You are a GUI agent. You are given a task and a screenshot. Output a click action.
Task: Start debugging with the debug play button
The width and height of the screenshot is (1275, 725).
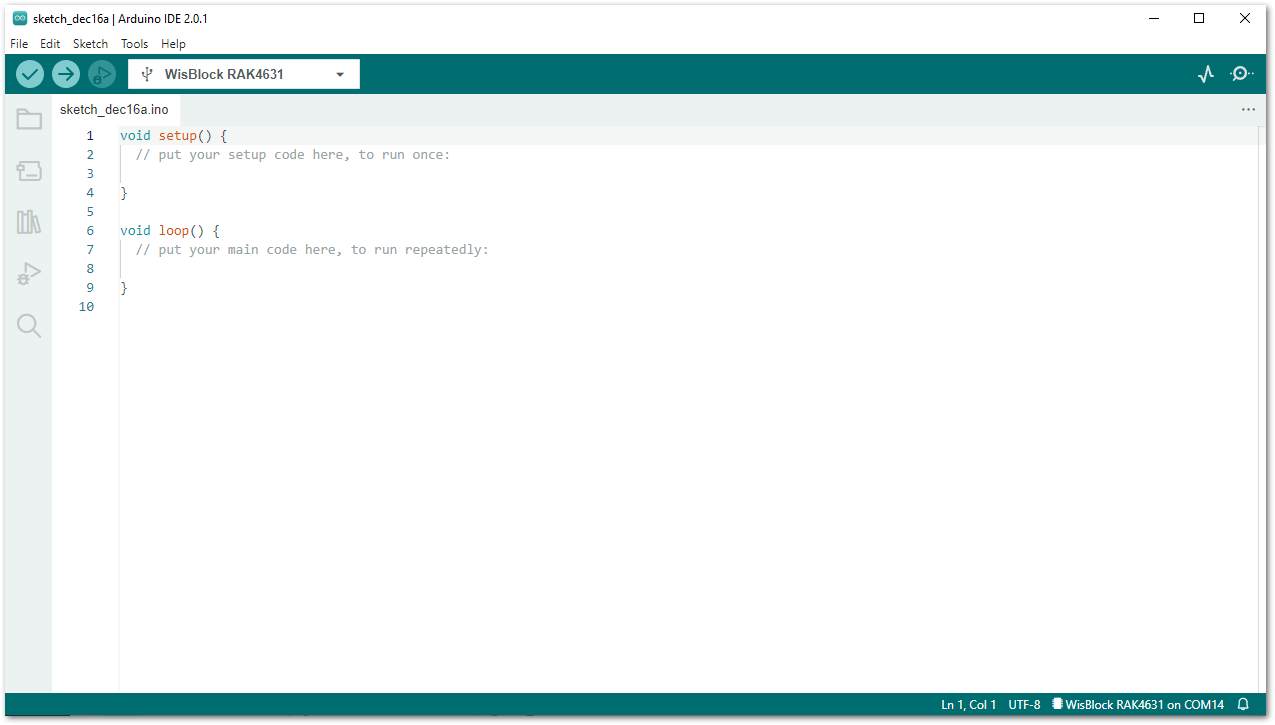pos(102,74)
